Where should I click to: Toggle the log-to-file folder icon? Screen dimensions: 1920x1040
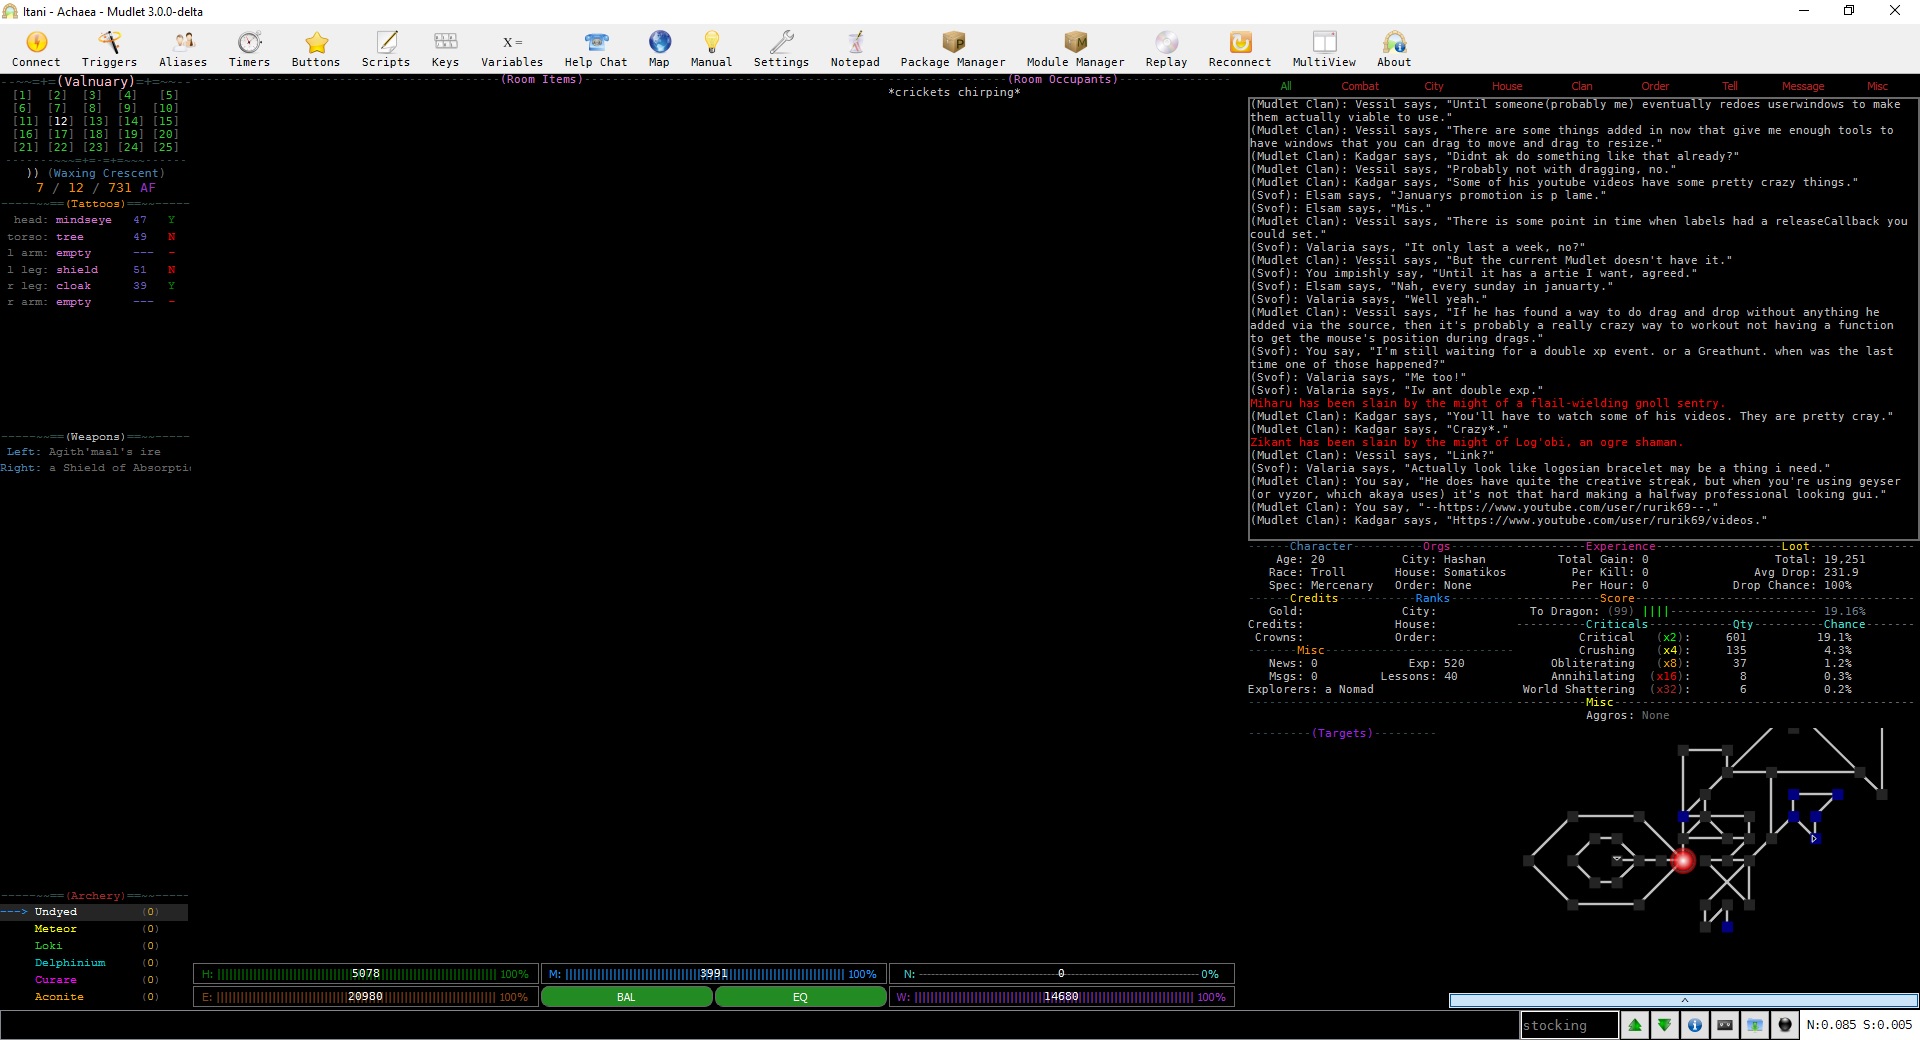[x=1755, y=1025]
